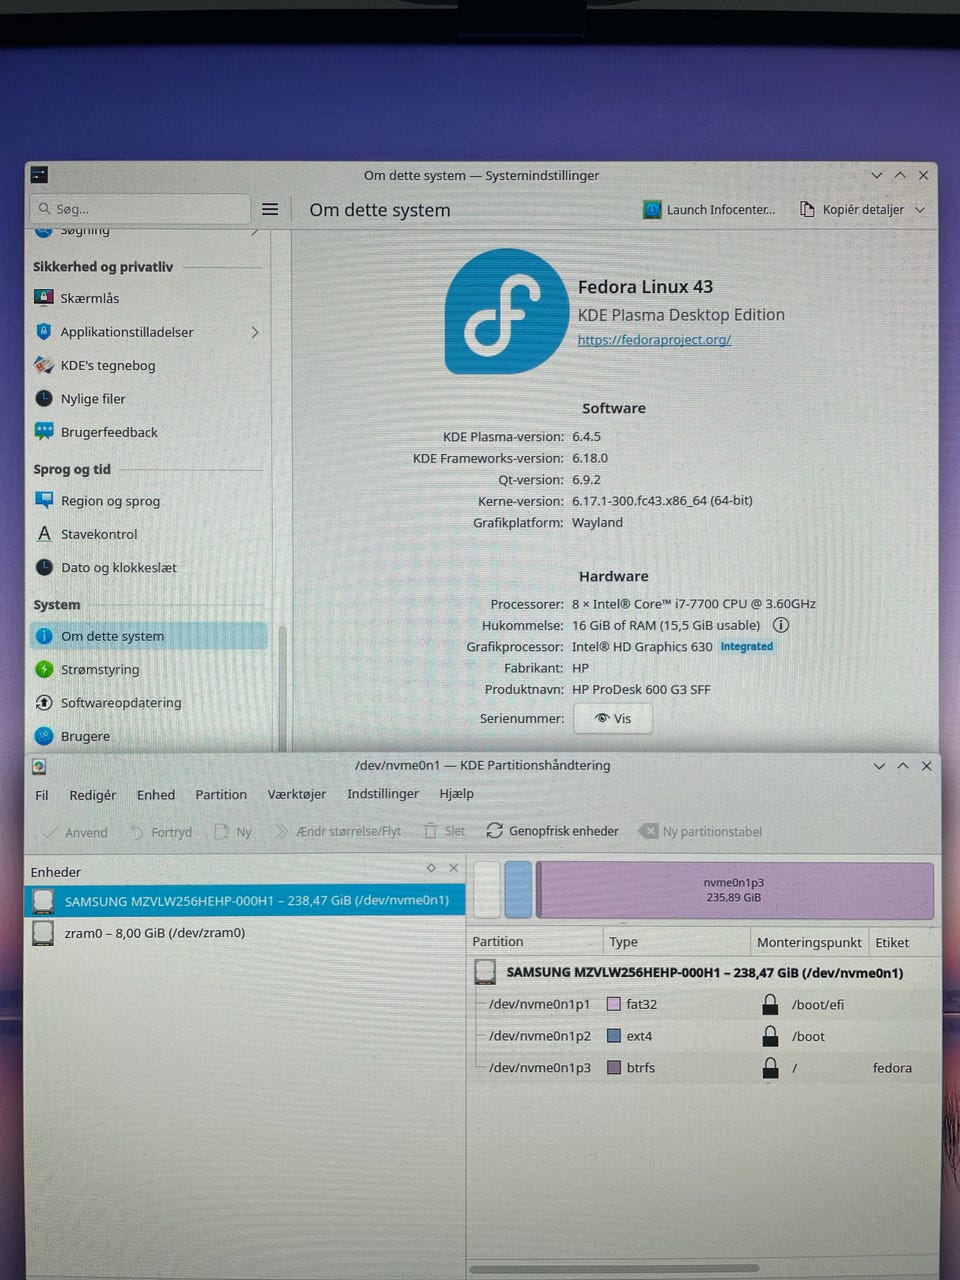This screenshot has height=1280, width=960.
Task: Click Genopfrisk enheder toolbar button
Action: pos(552,831)
